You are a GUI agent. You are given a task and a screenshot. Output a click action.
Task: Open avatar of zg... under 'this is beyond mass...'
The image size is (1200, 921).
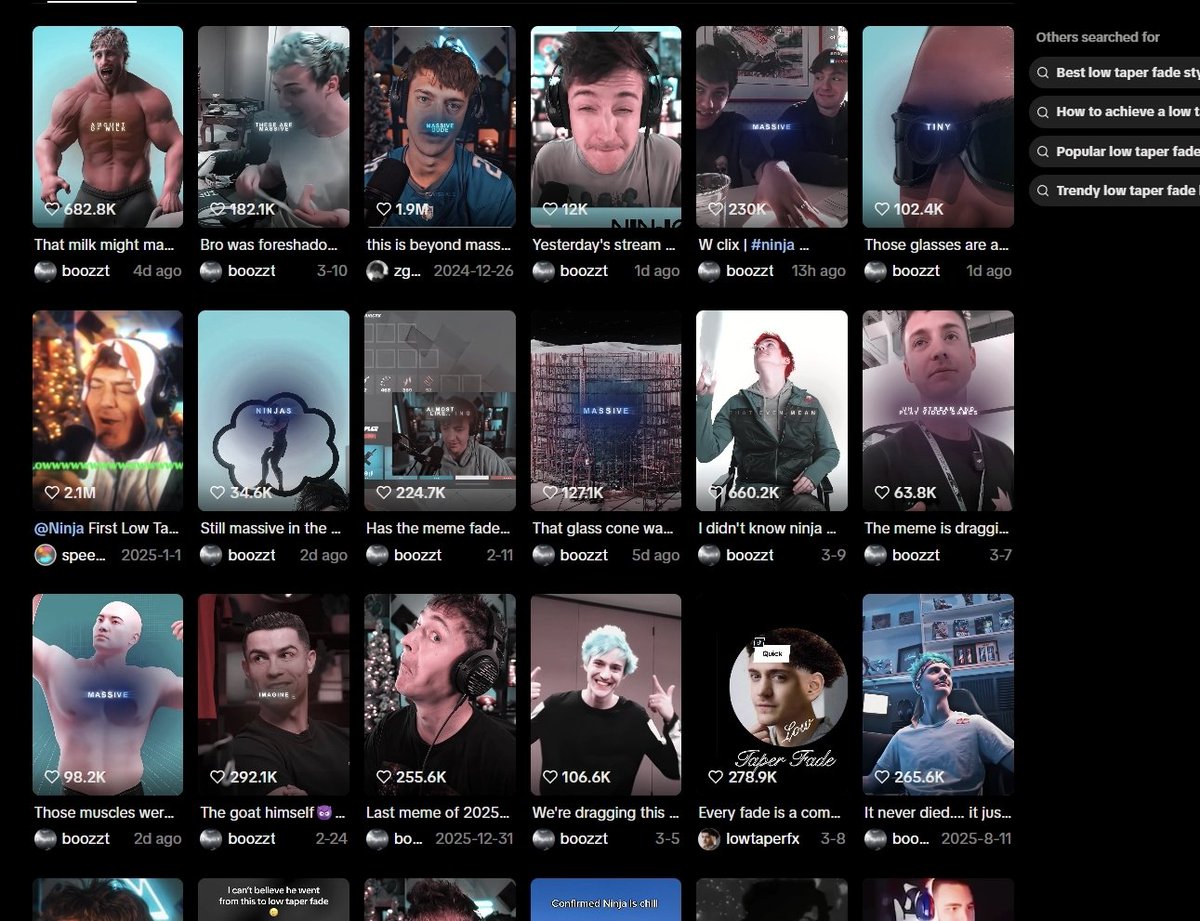[377, 271]
